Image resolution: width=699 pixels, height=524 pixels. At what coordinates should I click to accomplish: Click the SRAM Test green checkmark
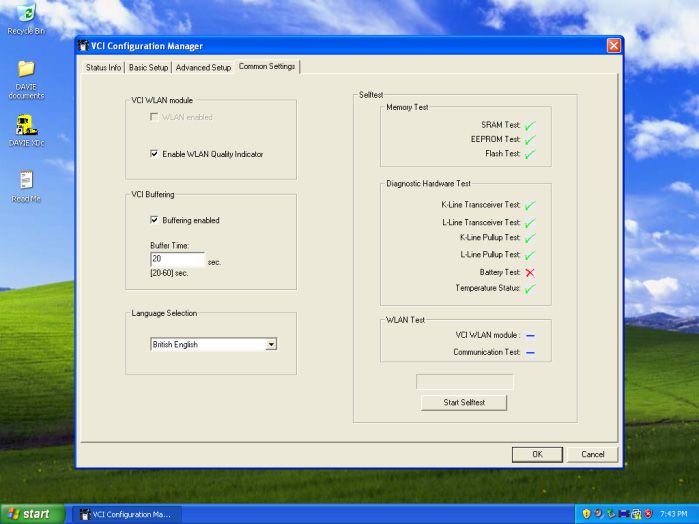click(x=530, y=124)
